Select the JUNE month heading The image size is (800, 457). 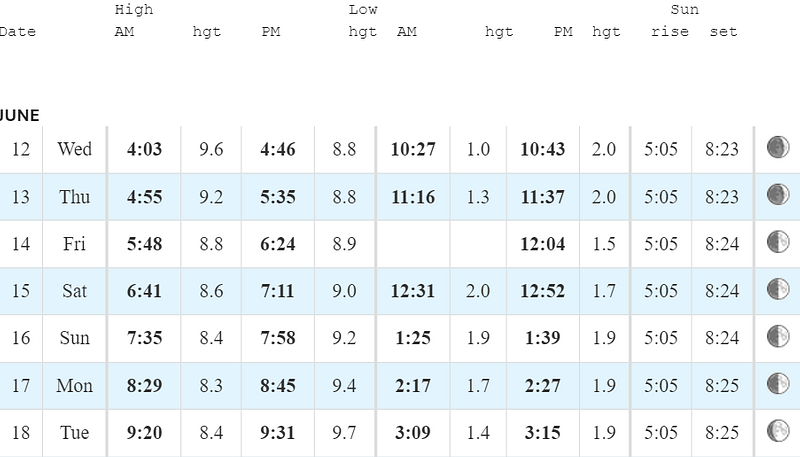click(x=19, y=115)
